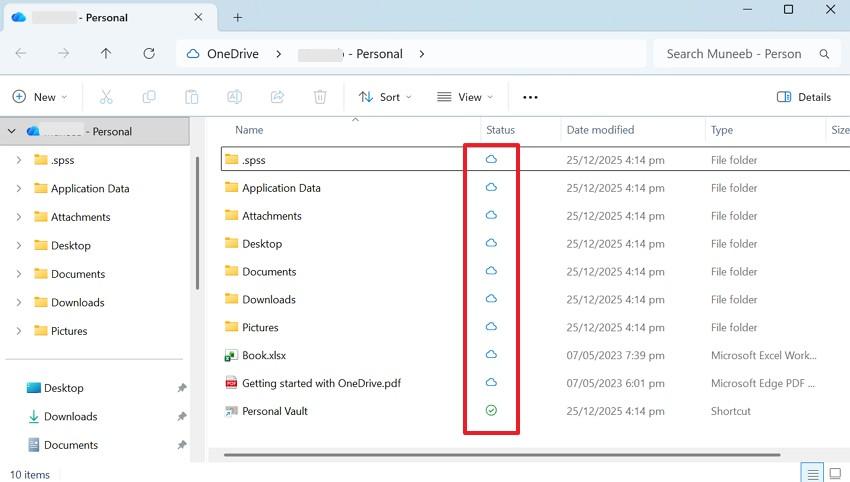850x482 pixels.
Task: Click cloud status icon for Documents row
Action: pos(491,271)
